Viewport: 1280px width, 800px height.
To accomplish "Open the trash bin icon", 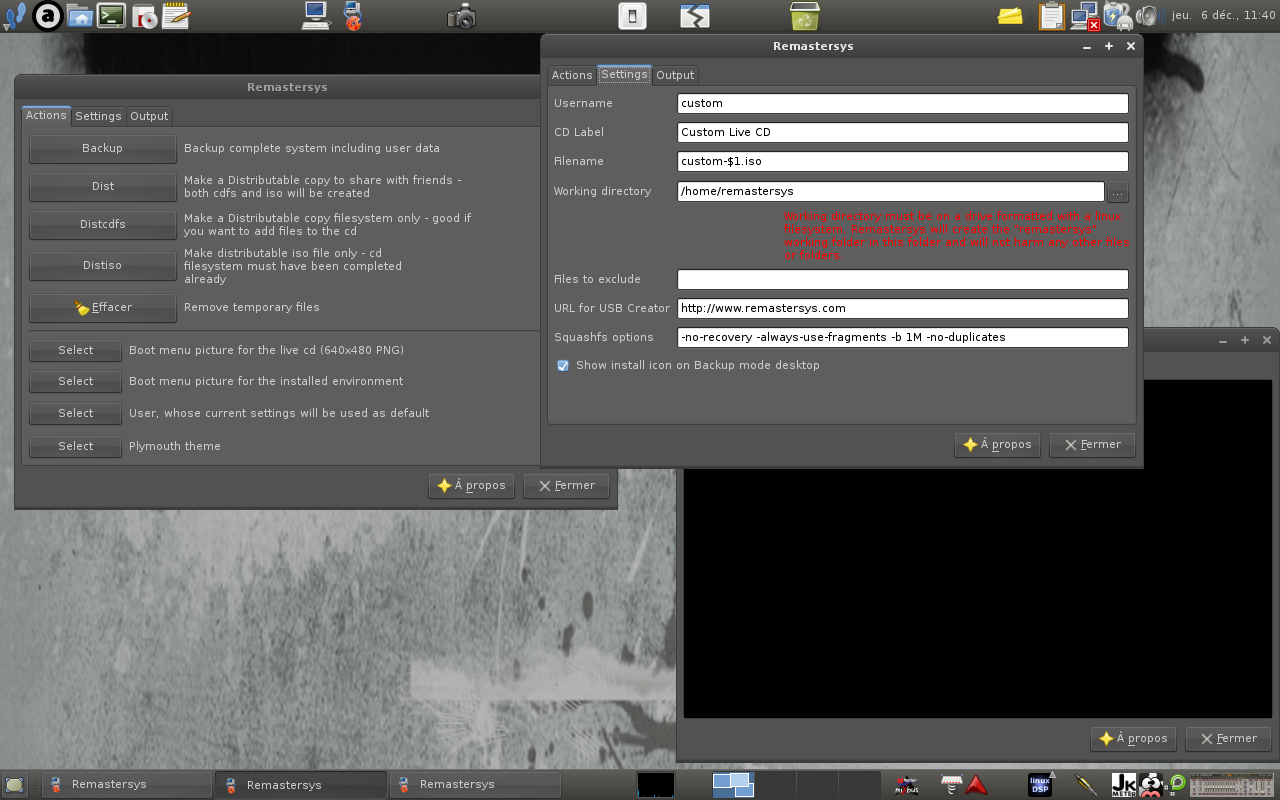I will [804, 16].
